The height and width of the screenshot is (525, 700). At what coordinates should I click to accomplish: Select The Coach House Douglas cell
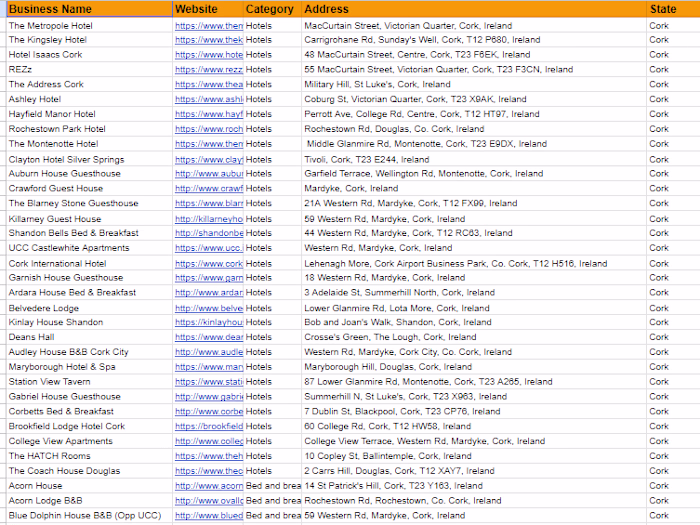click(x=89, y=471)
